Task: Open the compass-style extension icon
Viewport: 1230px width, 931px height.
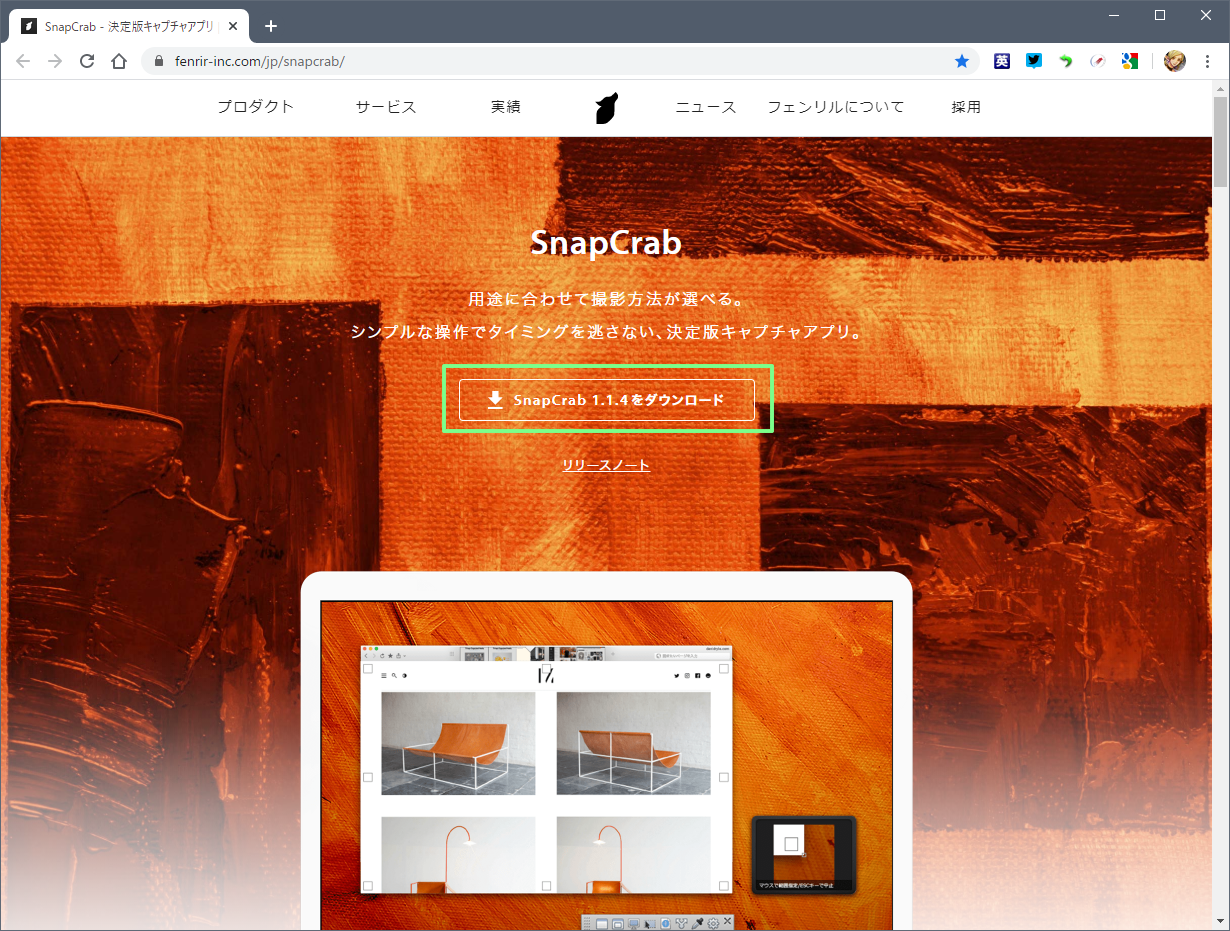Action: click(x=1098, y=61)
